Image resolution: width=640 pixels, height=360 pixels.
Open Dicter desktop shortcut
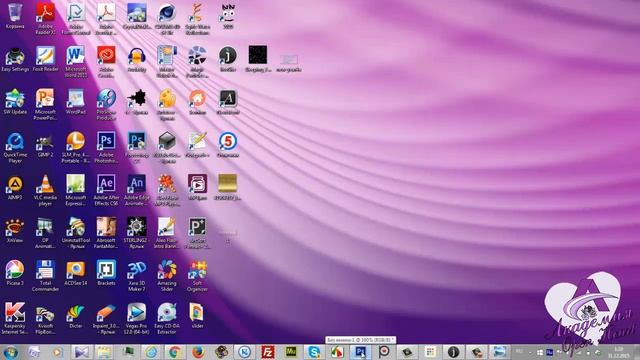point(76,316)
